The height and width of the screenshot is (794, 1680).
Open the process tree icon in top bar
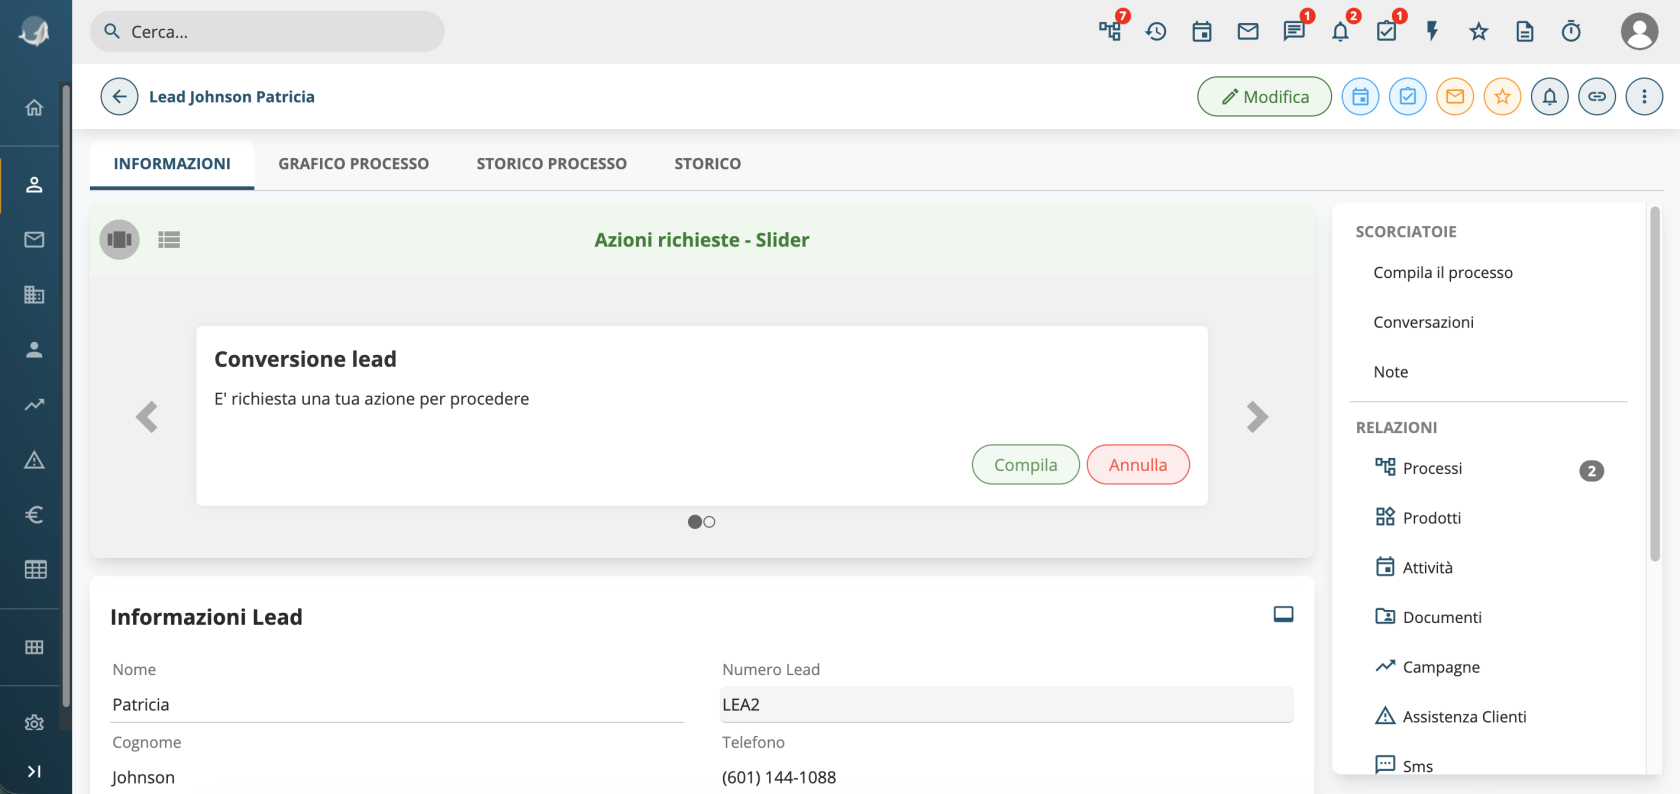1110,31
